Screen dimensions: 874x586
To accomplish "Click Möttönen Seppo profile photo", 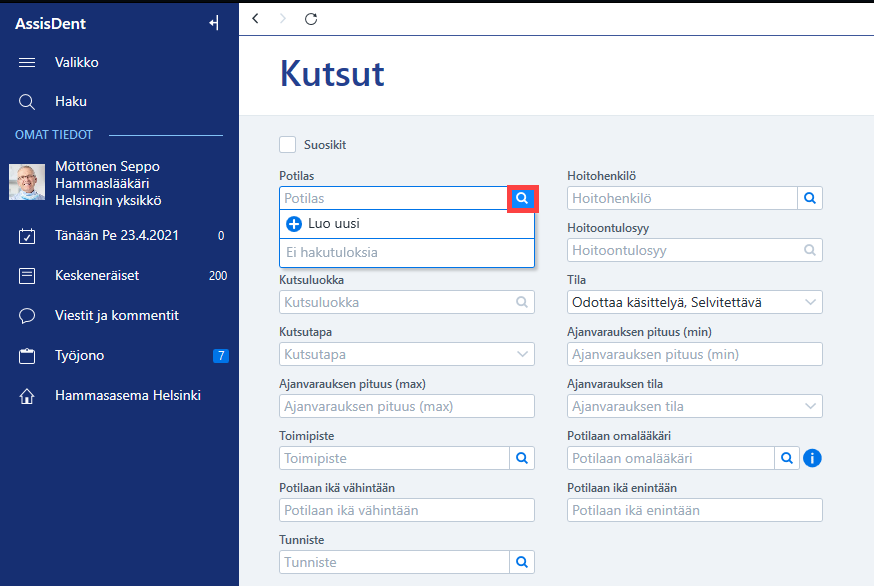I will [27, 182].
